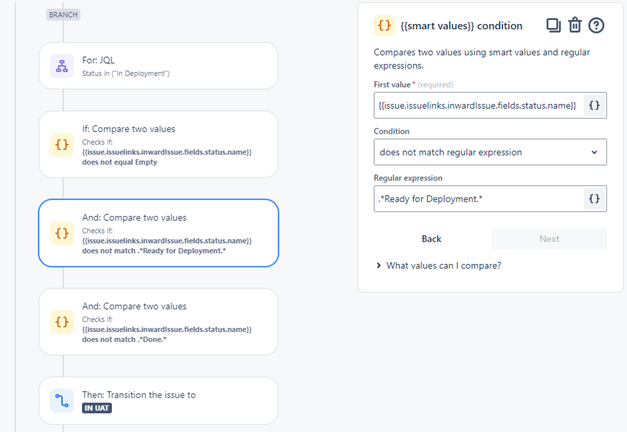Click the transition issue step icon
The height and width of the screenshot is (432, 627).
62,401
